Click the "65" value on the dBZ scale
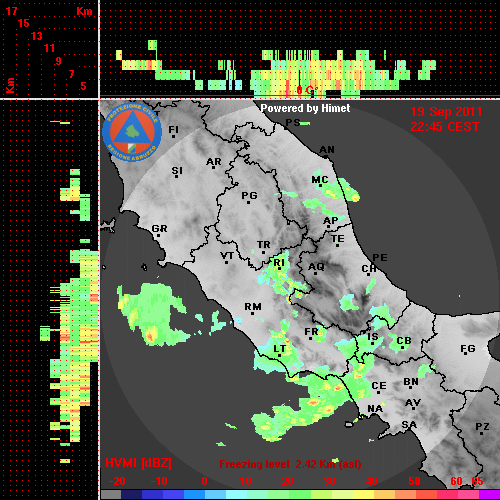Screen dimensions: 500x500 [477, 481]
